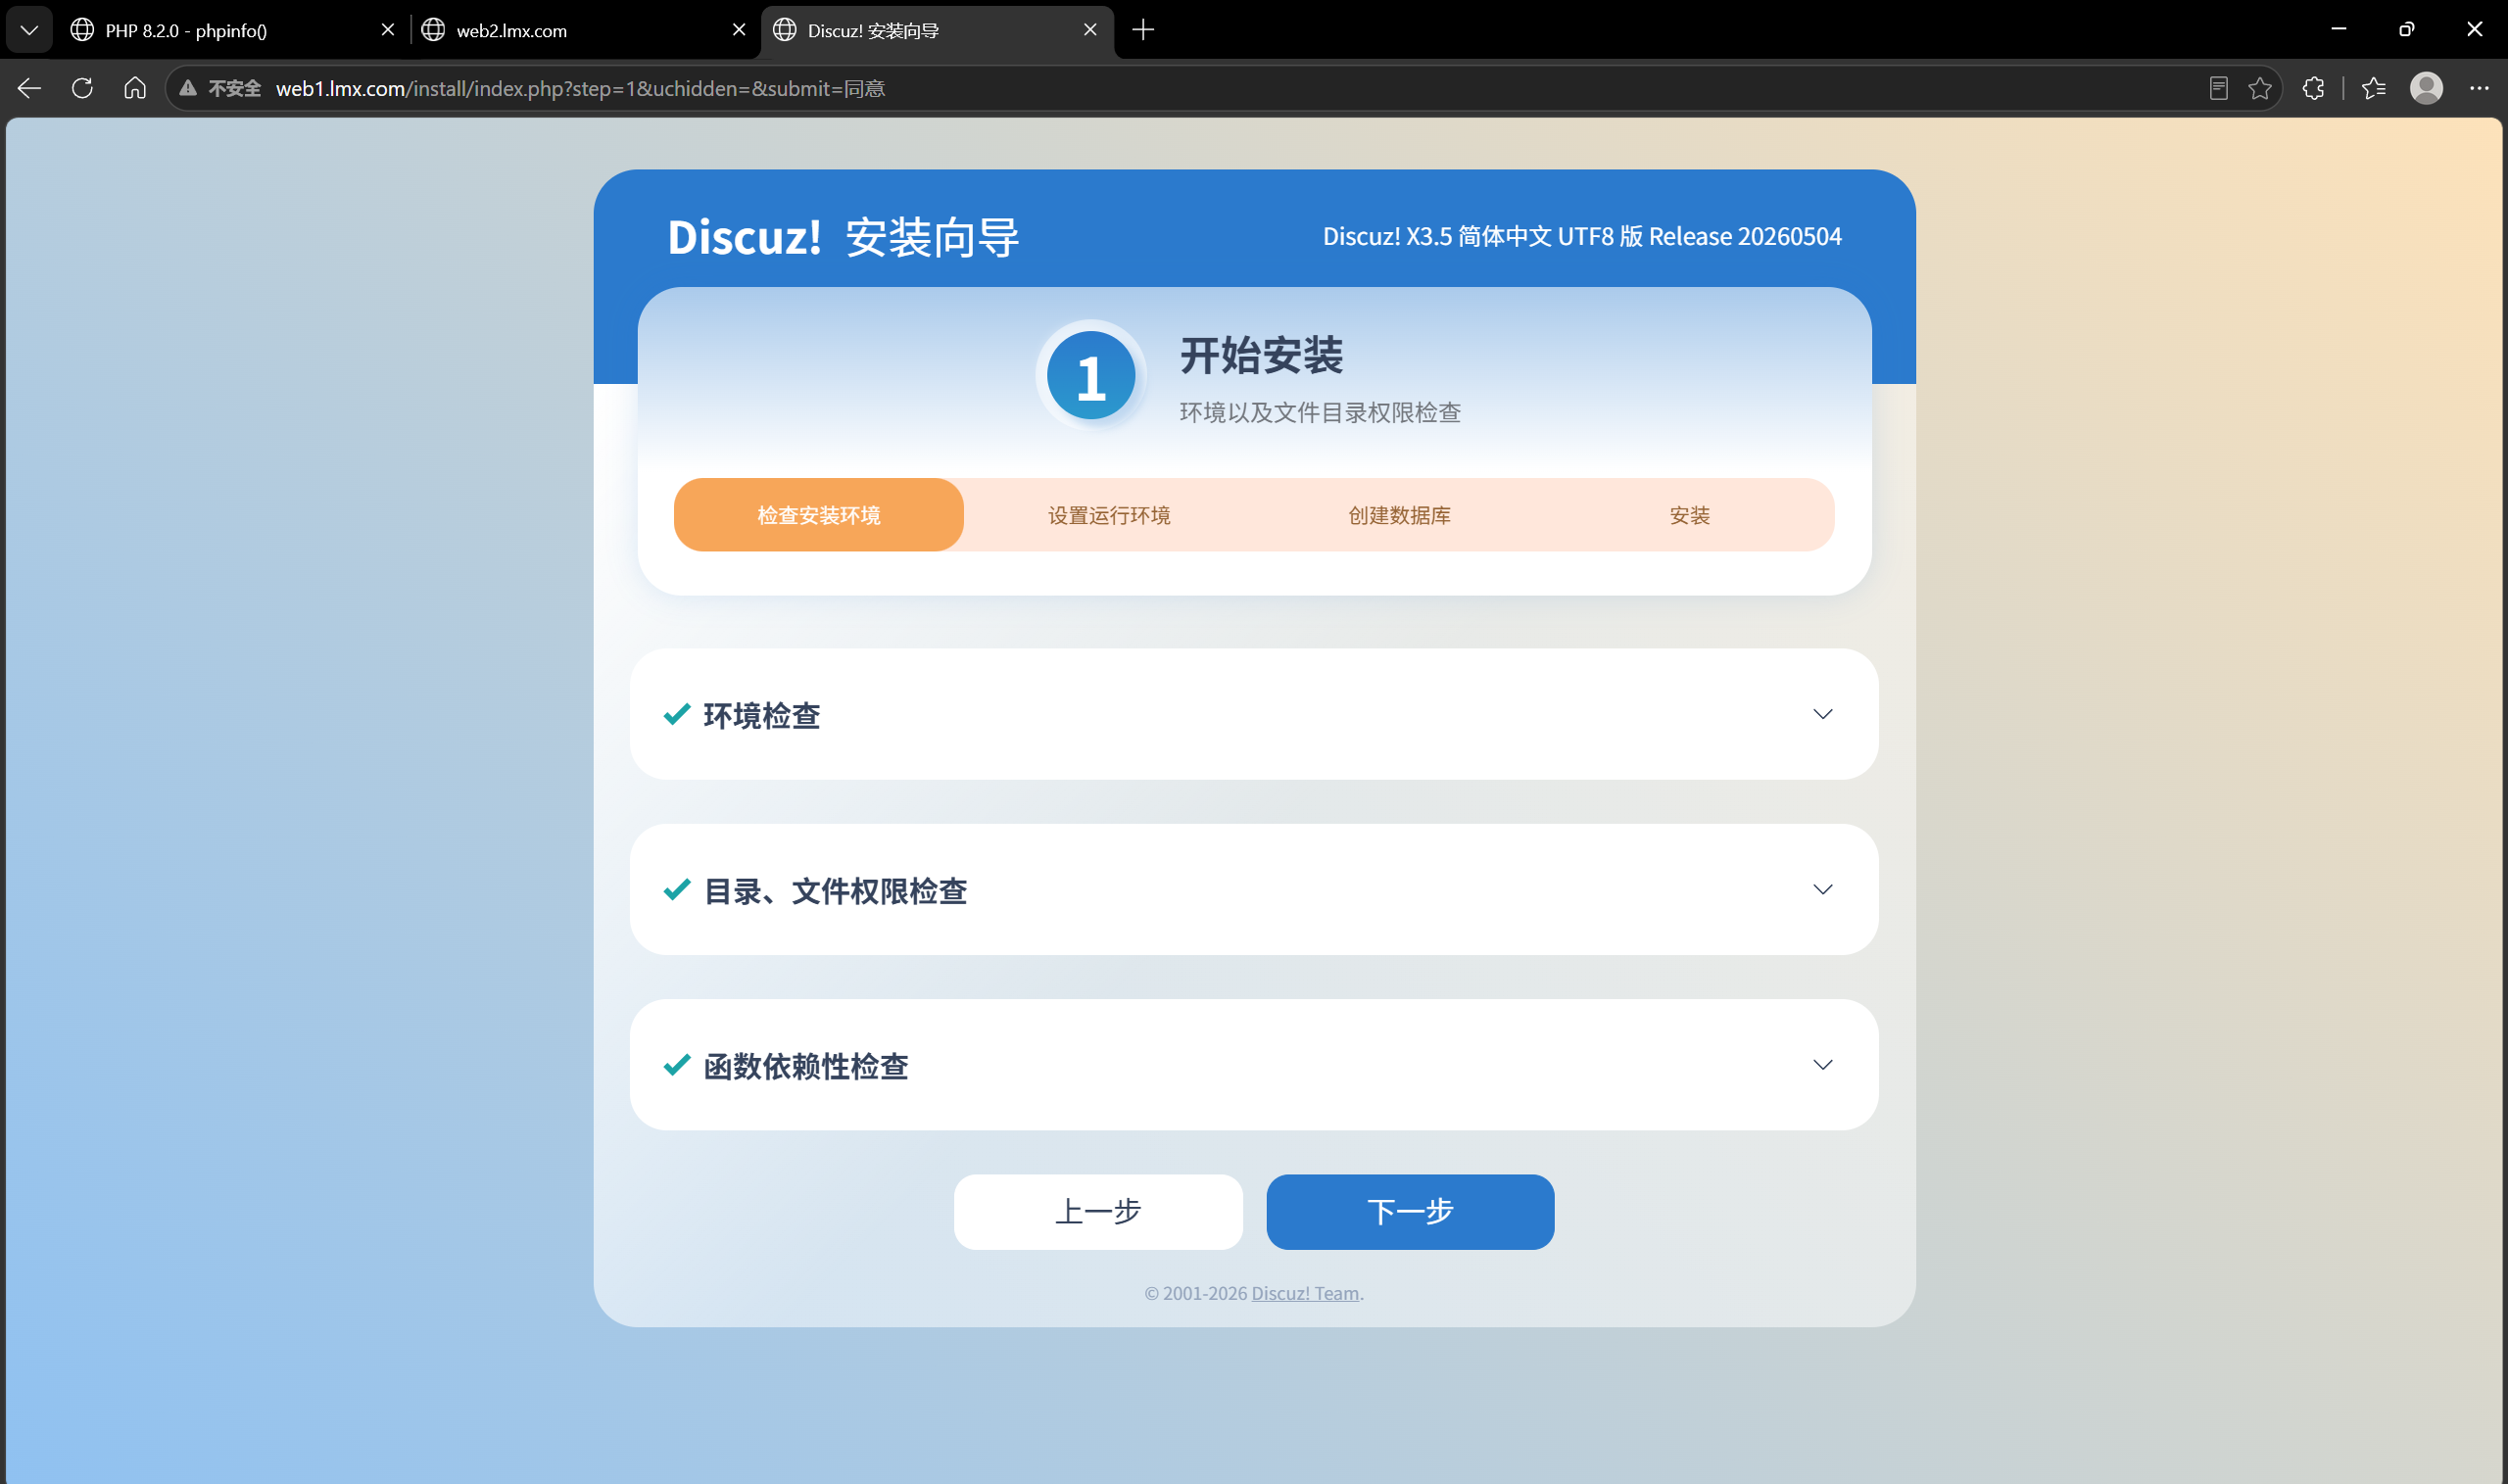Click the checkmark beside 环境检查
Screen dimensions: 2508x1484
click(677, 714)
